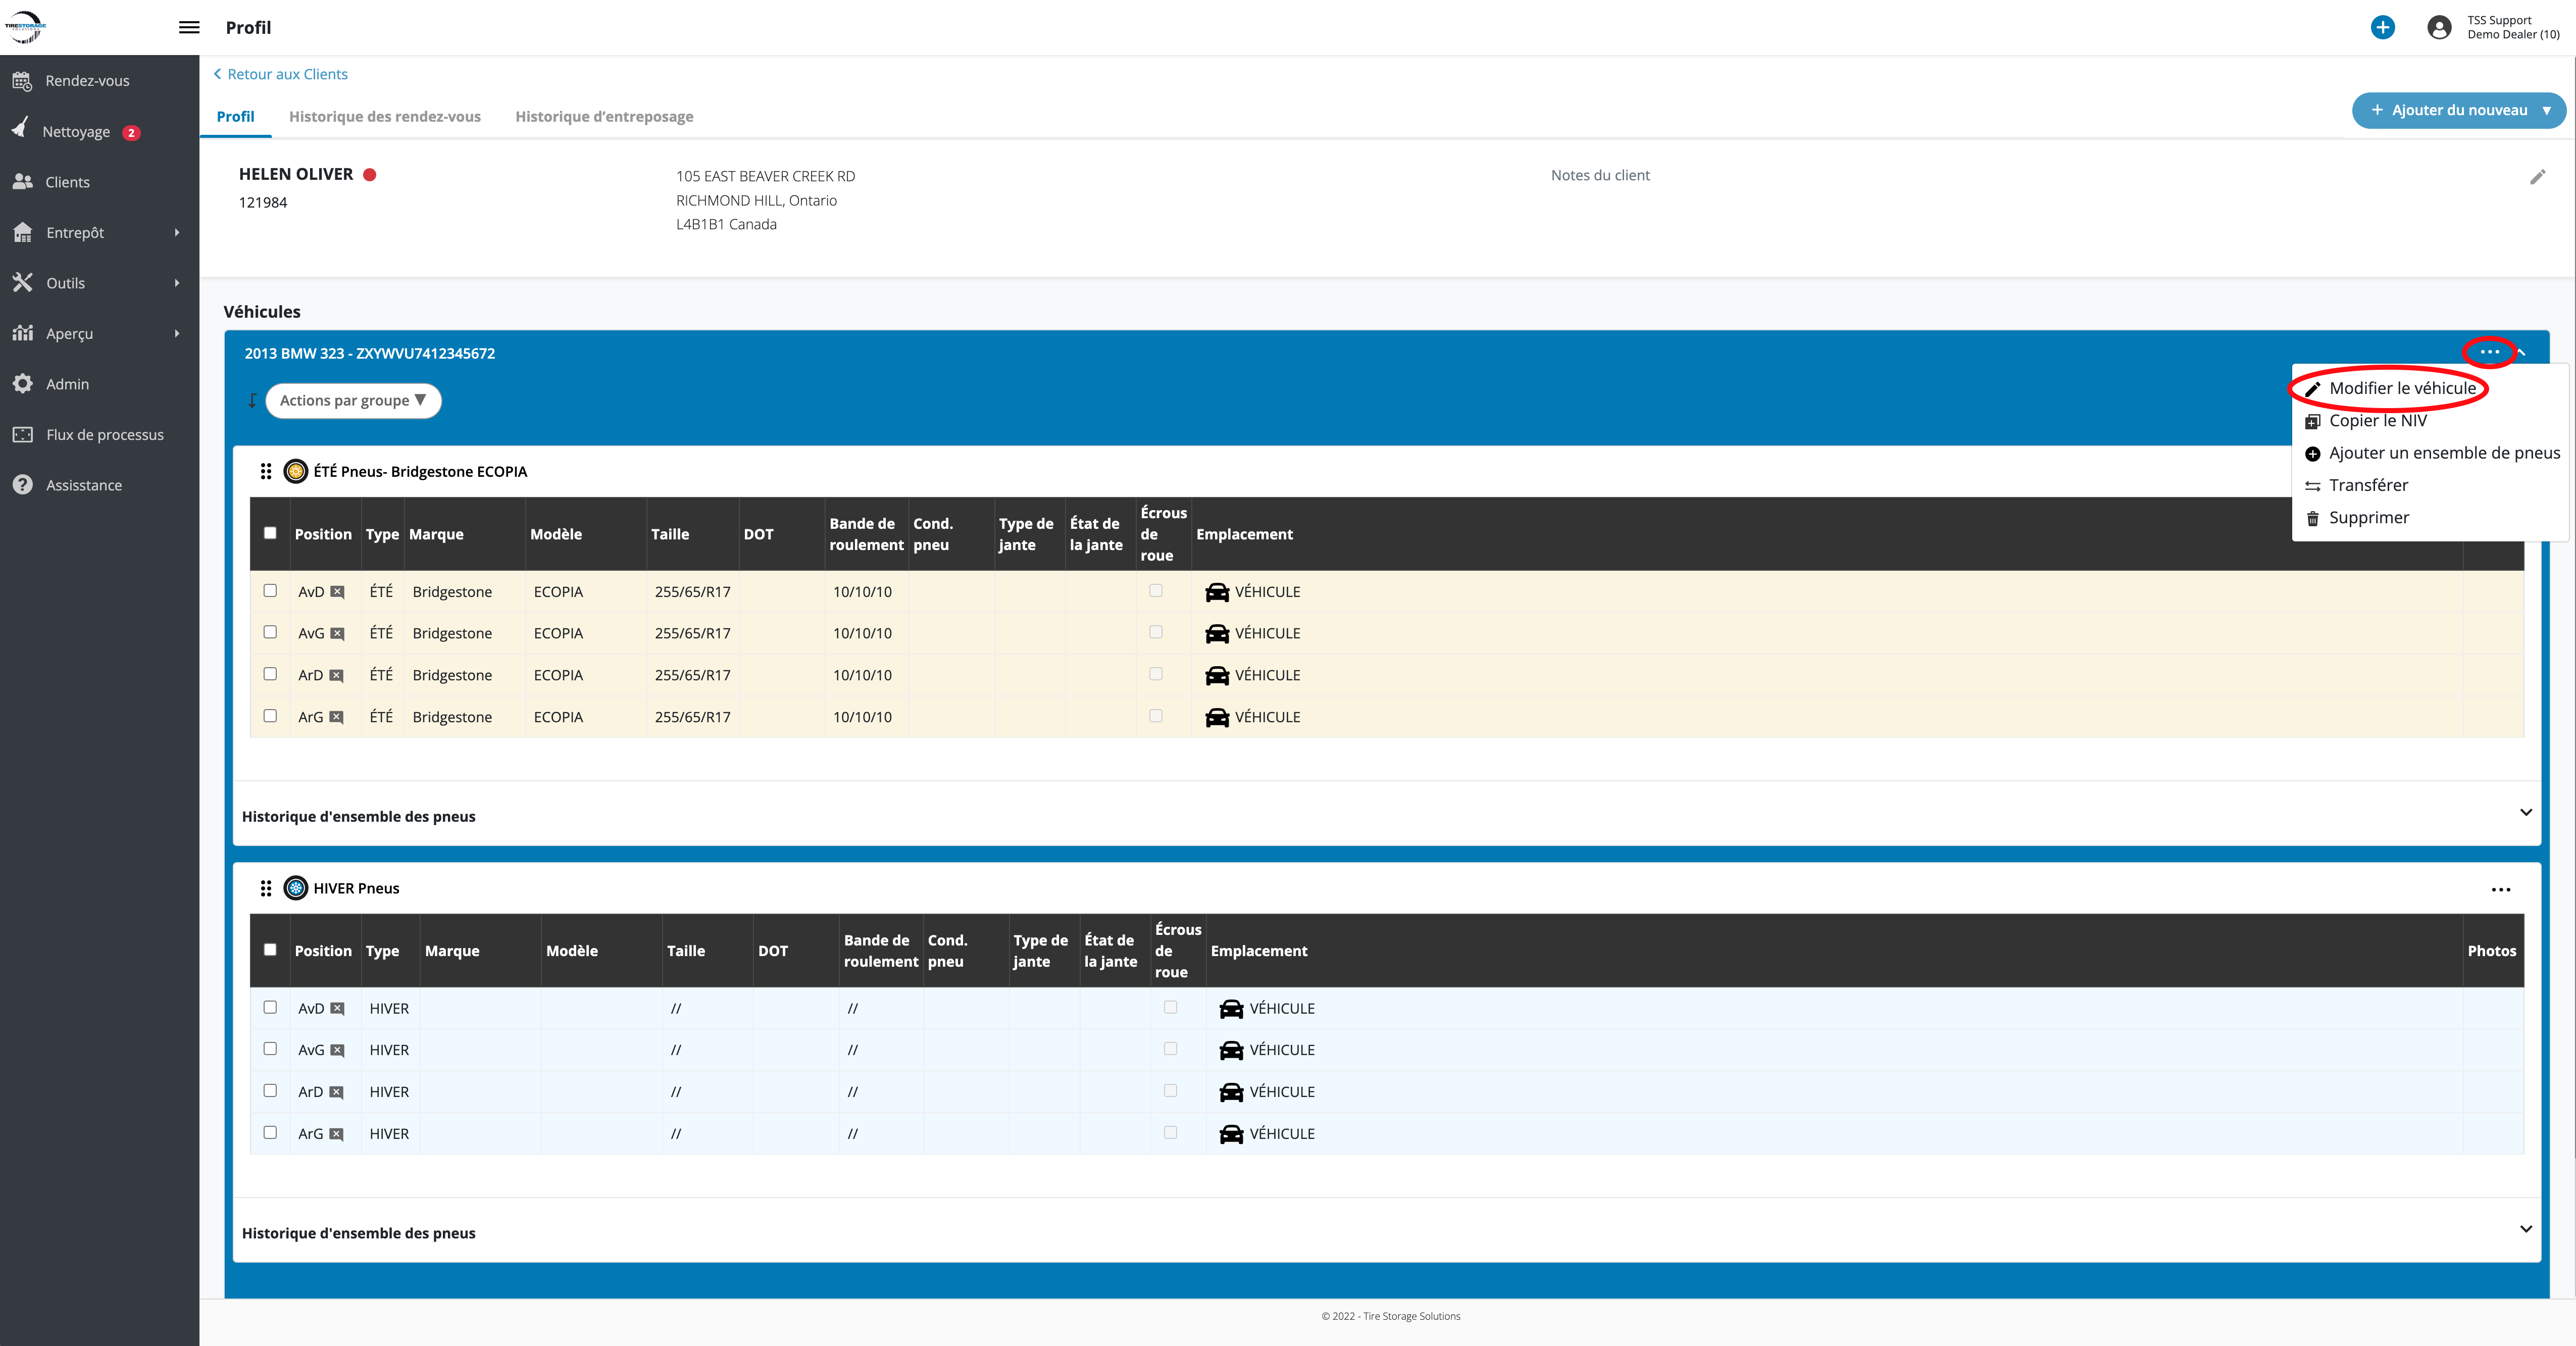Open the Actions par groupe dropdown

click(x=353, y=400)
